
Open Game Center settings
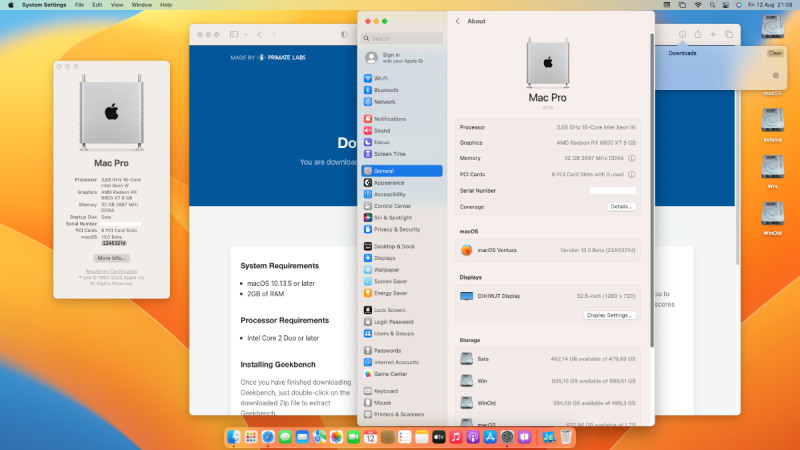tap(389, 373)
